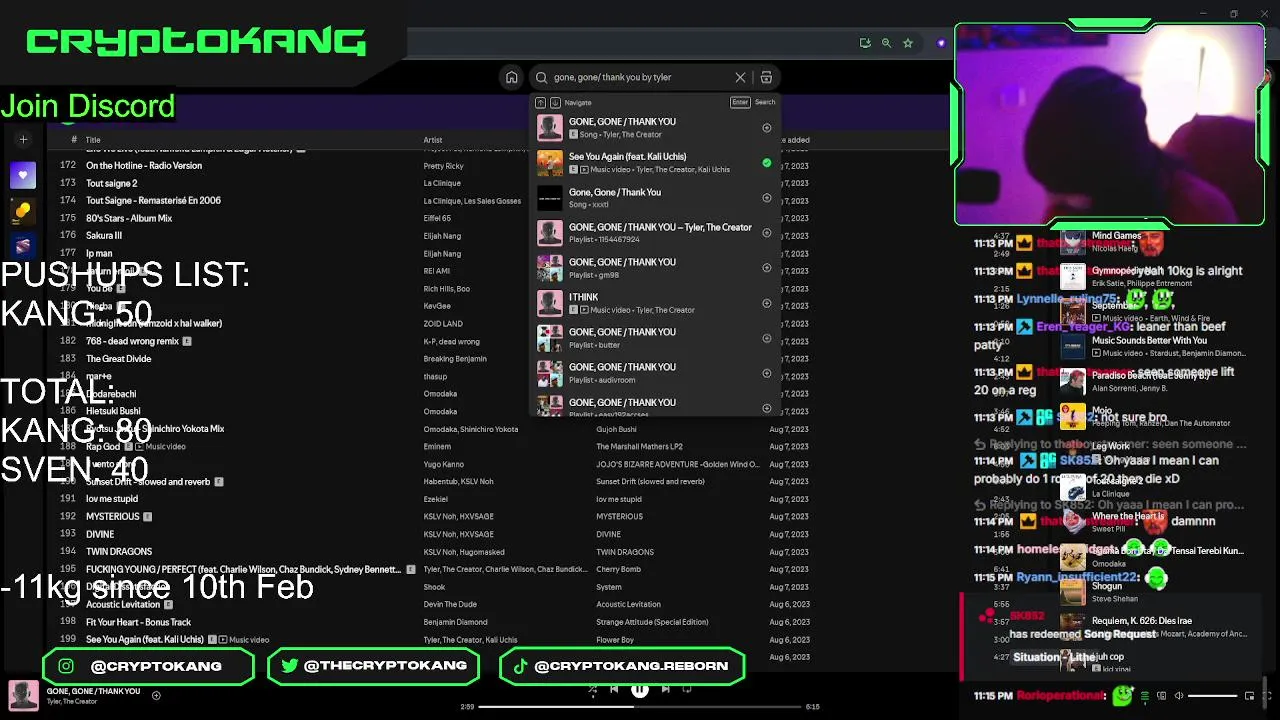Add butter playlist result via plus icon
This screenshot has width=1280, height=720.
[767, 338]
